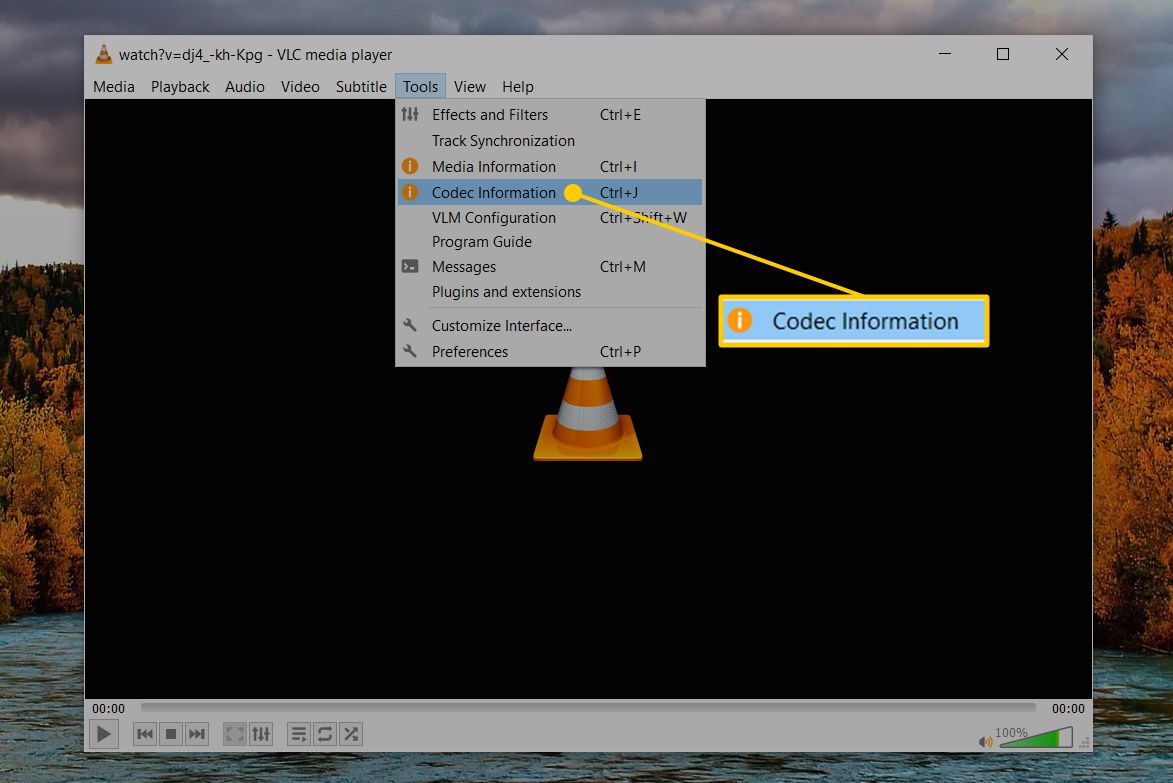
Task: Select Codec Information in Tools menu
Action: (550, 192)
